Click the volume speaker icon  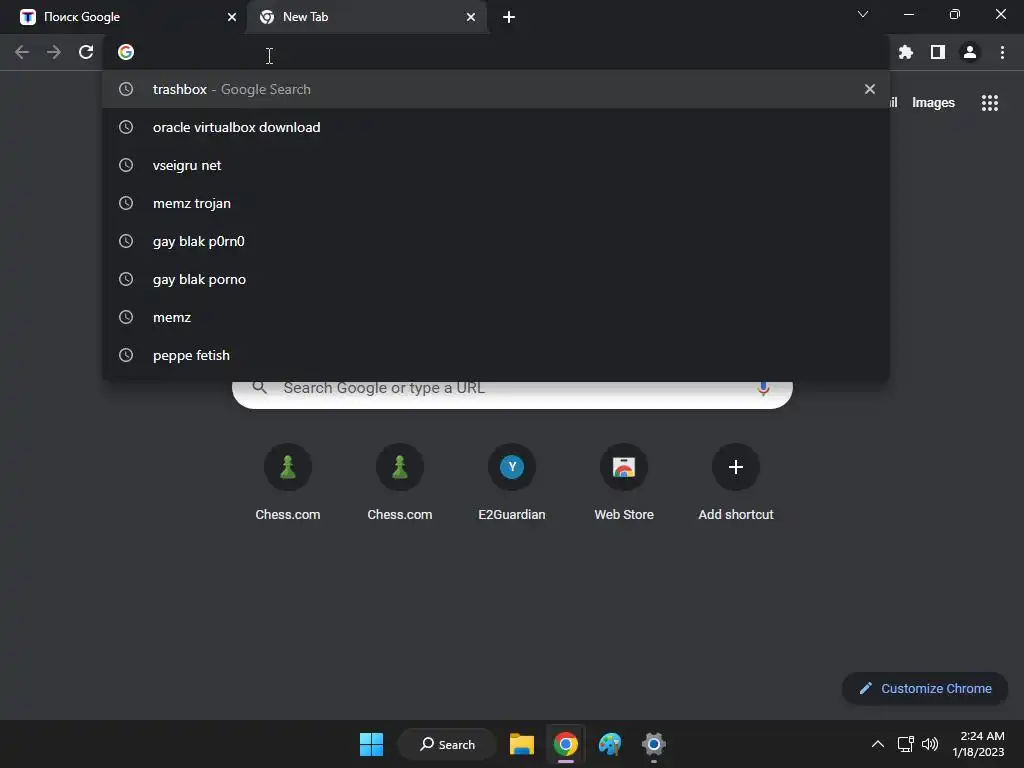coord(930,744)
